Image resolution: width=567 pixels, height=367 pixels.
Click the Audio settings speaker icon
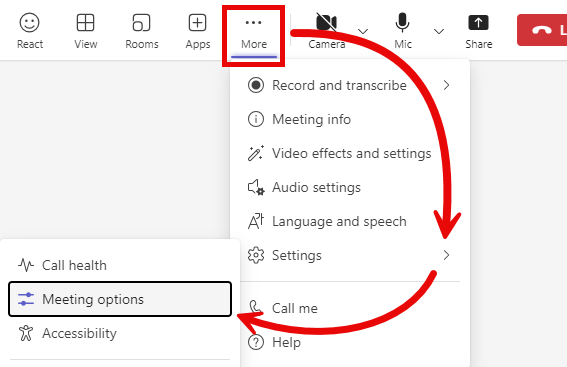coord(256,187)
